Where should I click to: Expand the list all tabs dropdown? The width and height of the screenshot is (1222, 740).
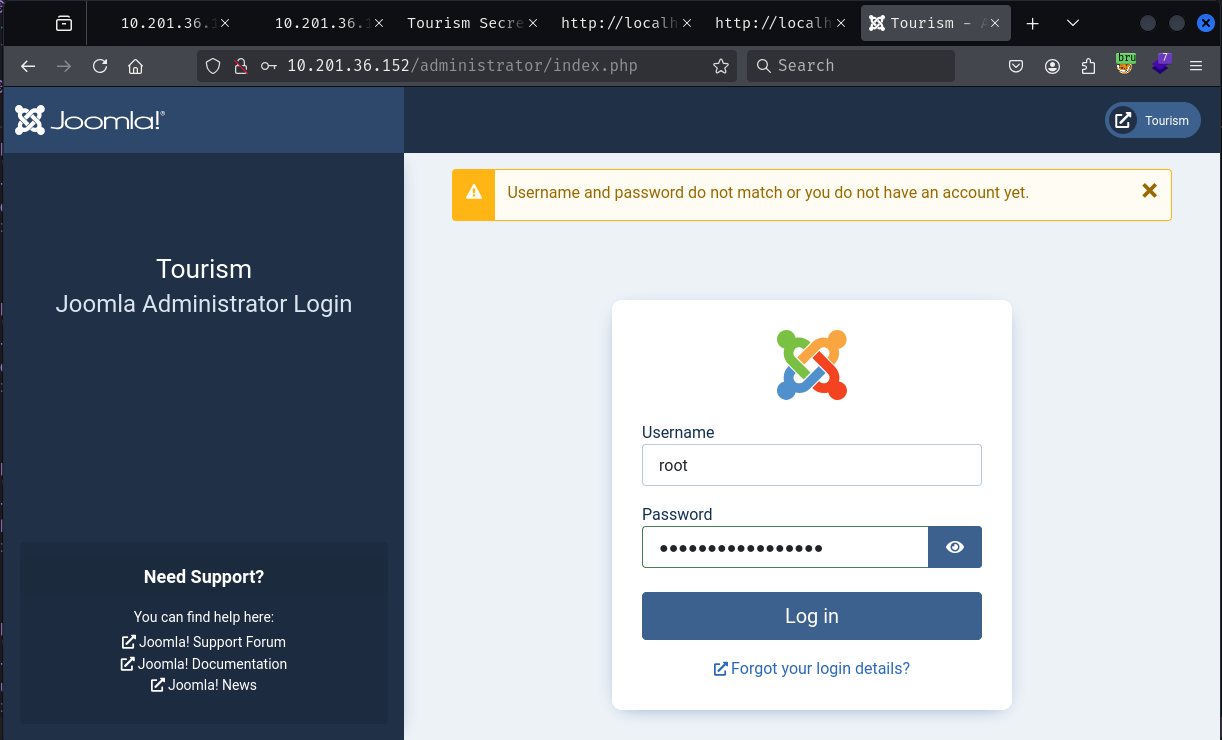(x=1073, y=23)
